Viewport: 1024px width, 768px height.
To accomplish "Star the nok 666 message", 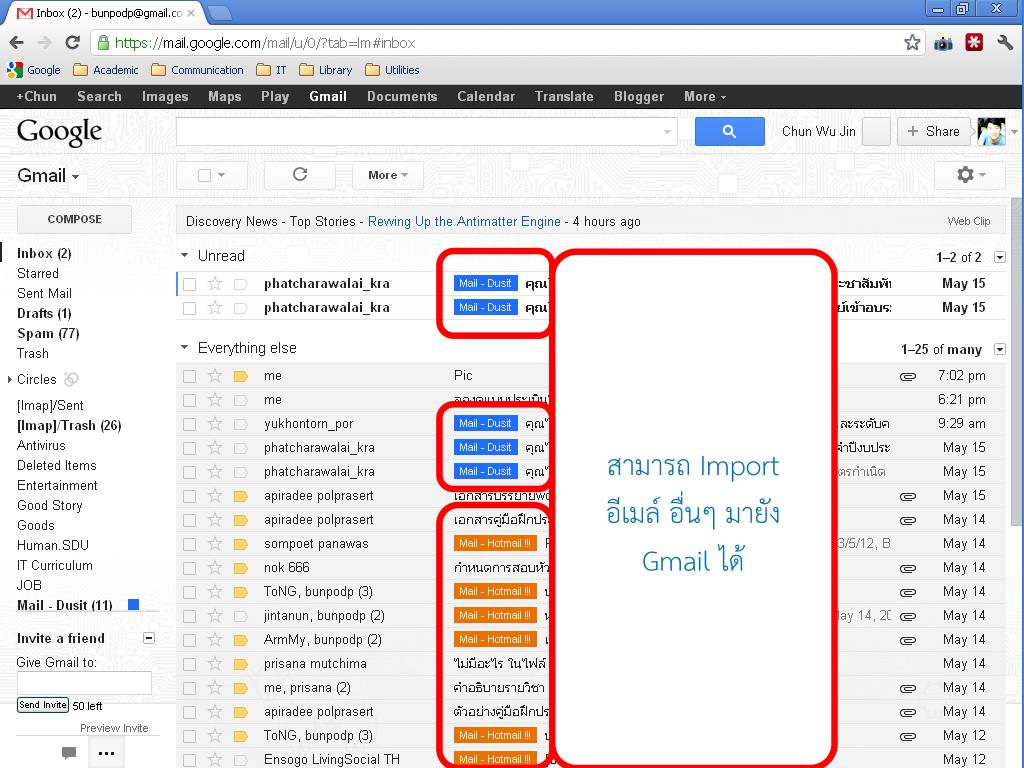I will tap(215, 568).
